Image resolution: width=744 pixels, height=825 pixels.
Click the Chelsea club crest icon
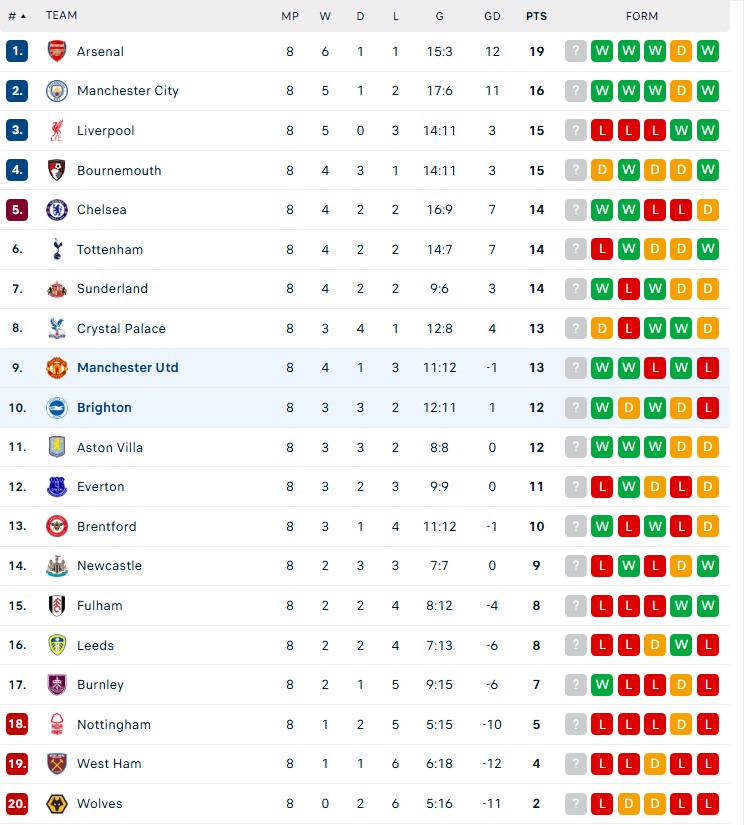click(56, 210)
